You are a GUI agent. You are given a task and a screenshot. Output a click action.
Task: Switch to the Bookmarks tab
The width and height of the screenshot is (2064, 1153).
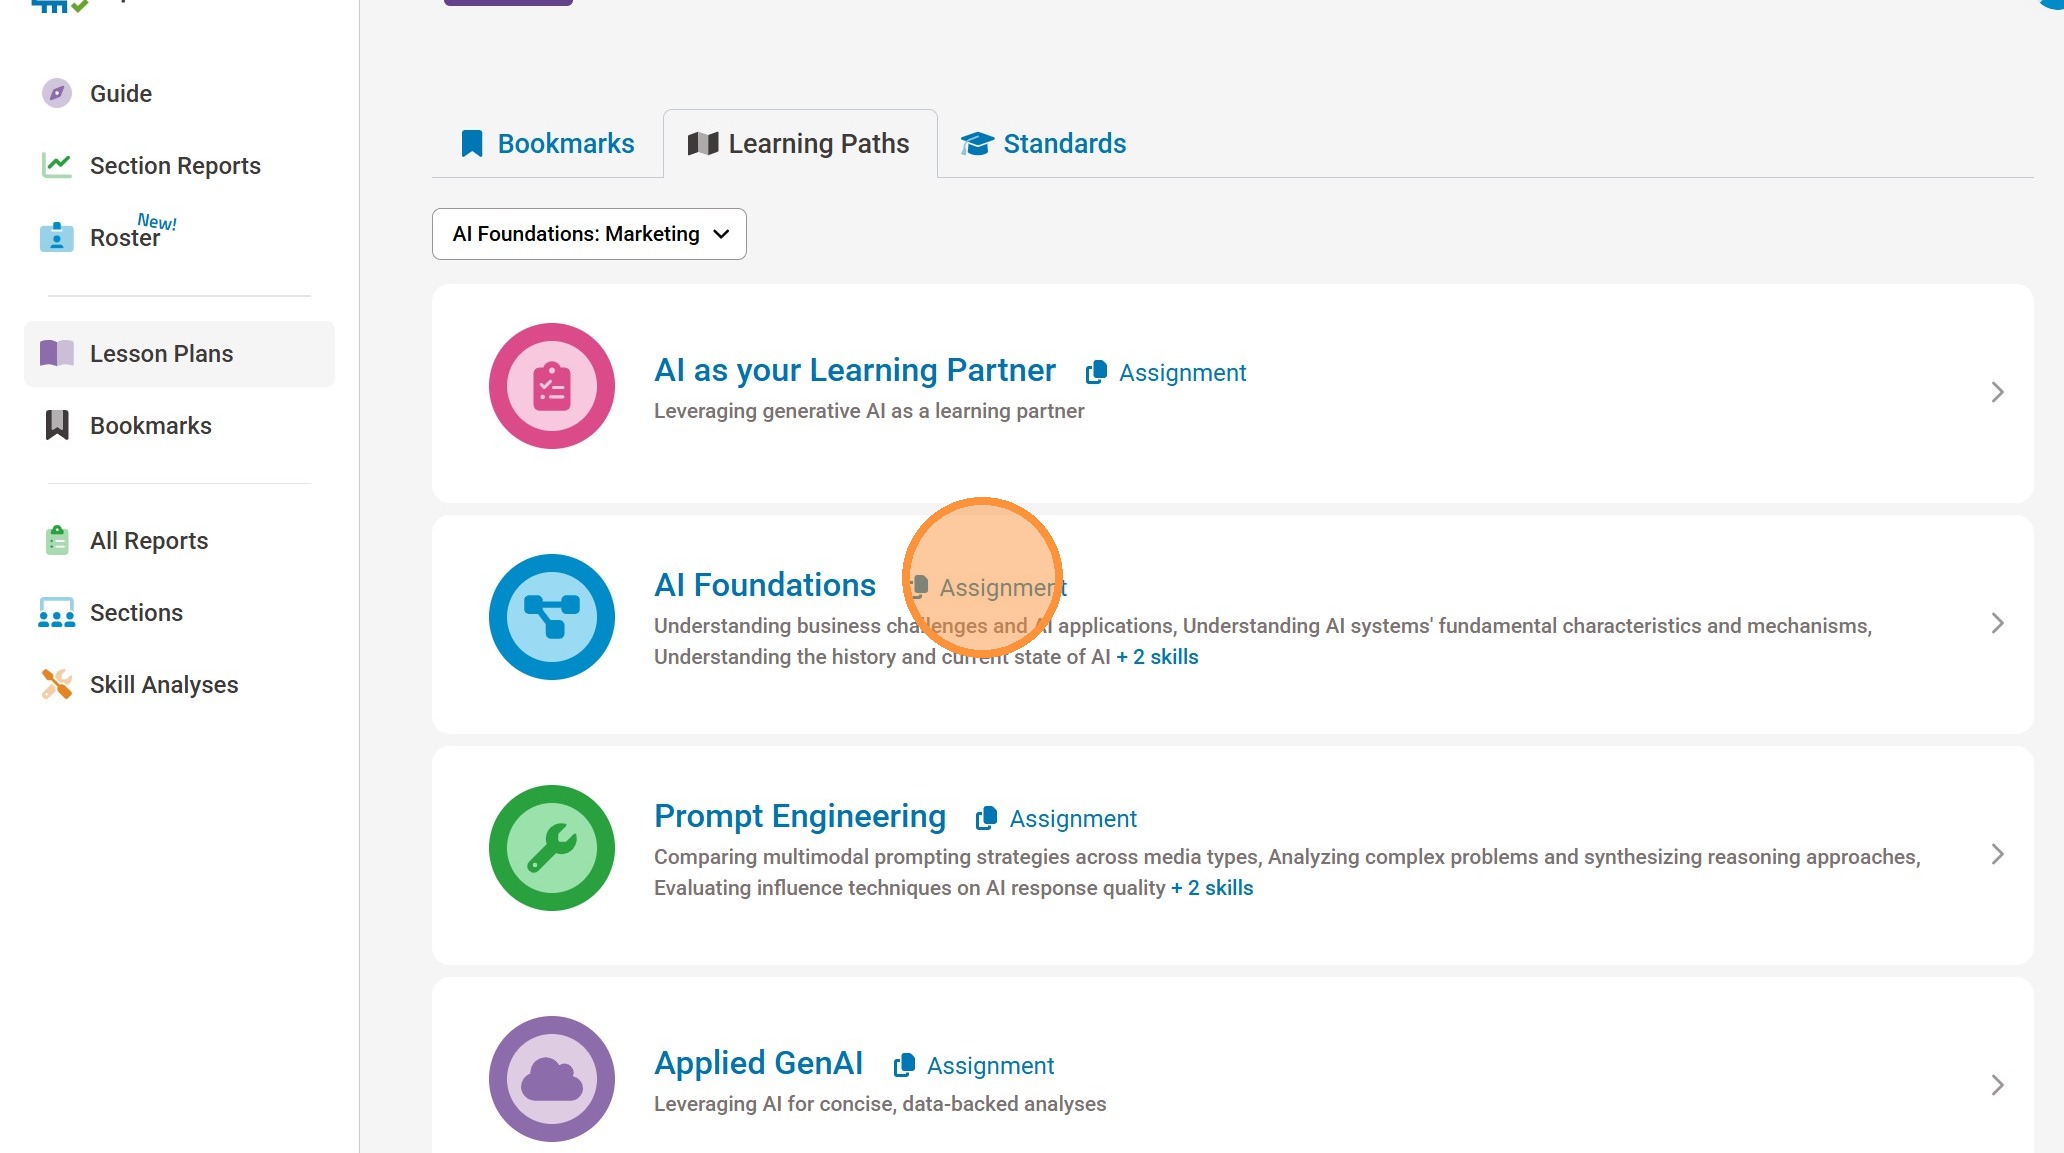(x=547, y=144)
